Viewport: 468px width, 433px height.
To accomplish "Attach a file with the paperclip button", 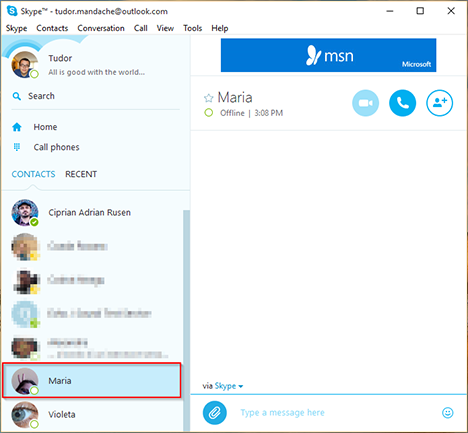I will coord(215,413).
